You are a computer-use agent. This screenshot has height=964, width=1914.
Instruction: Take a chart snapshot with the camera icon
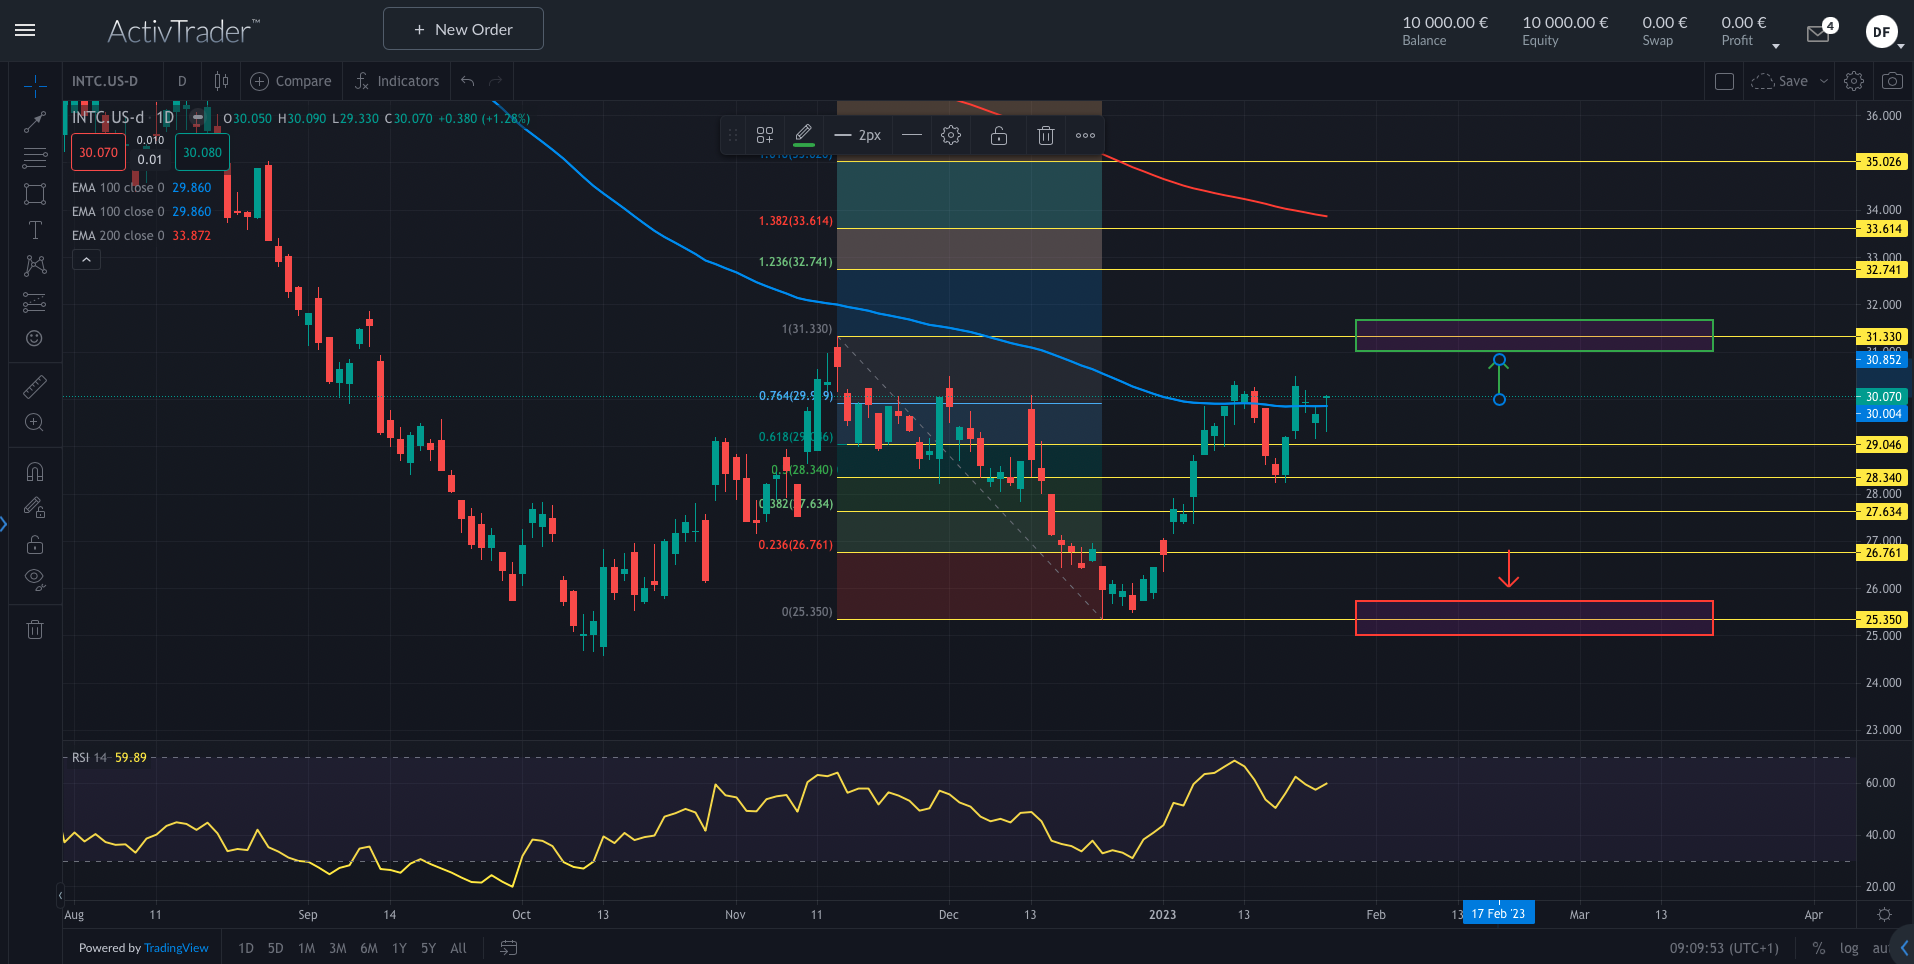(1892, 81)
